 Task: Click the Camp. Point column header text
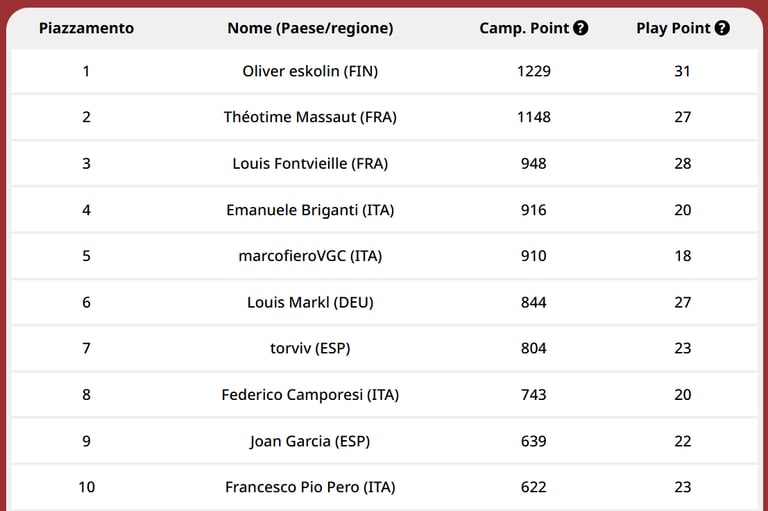tap(524, 28)
